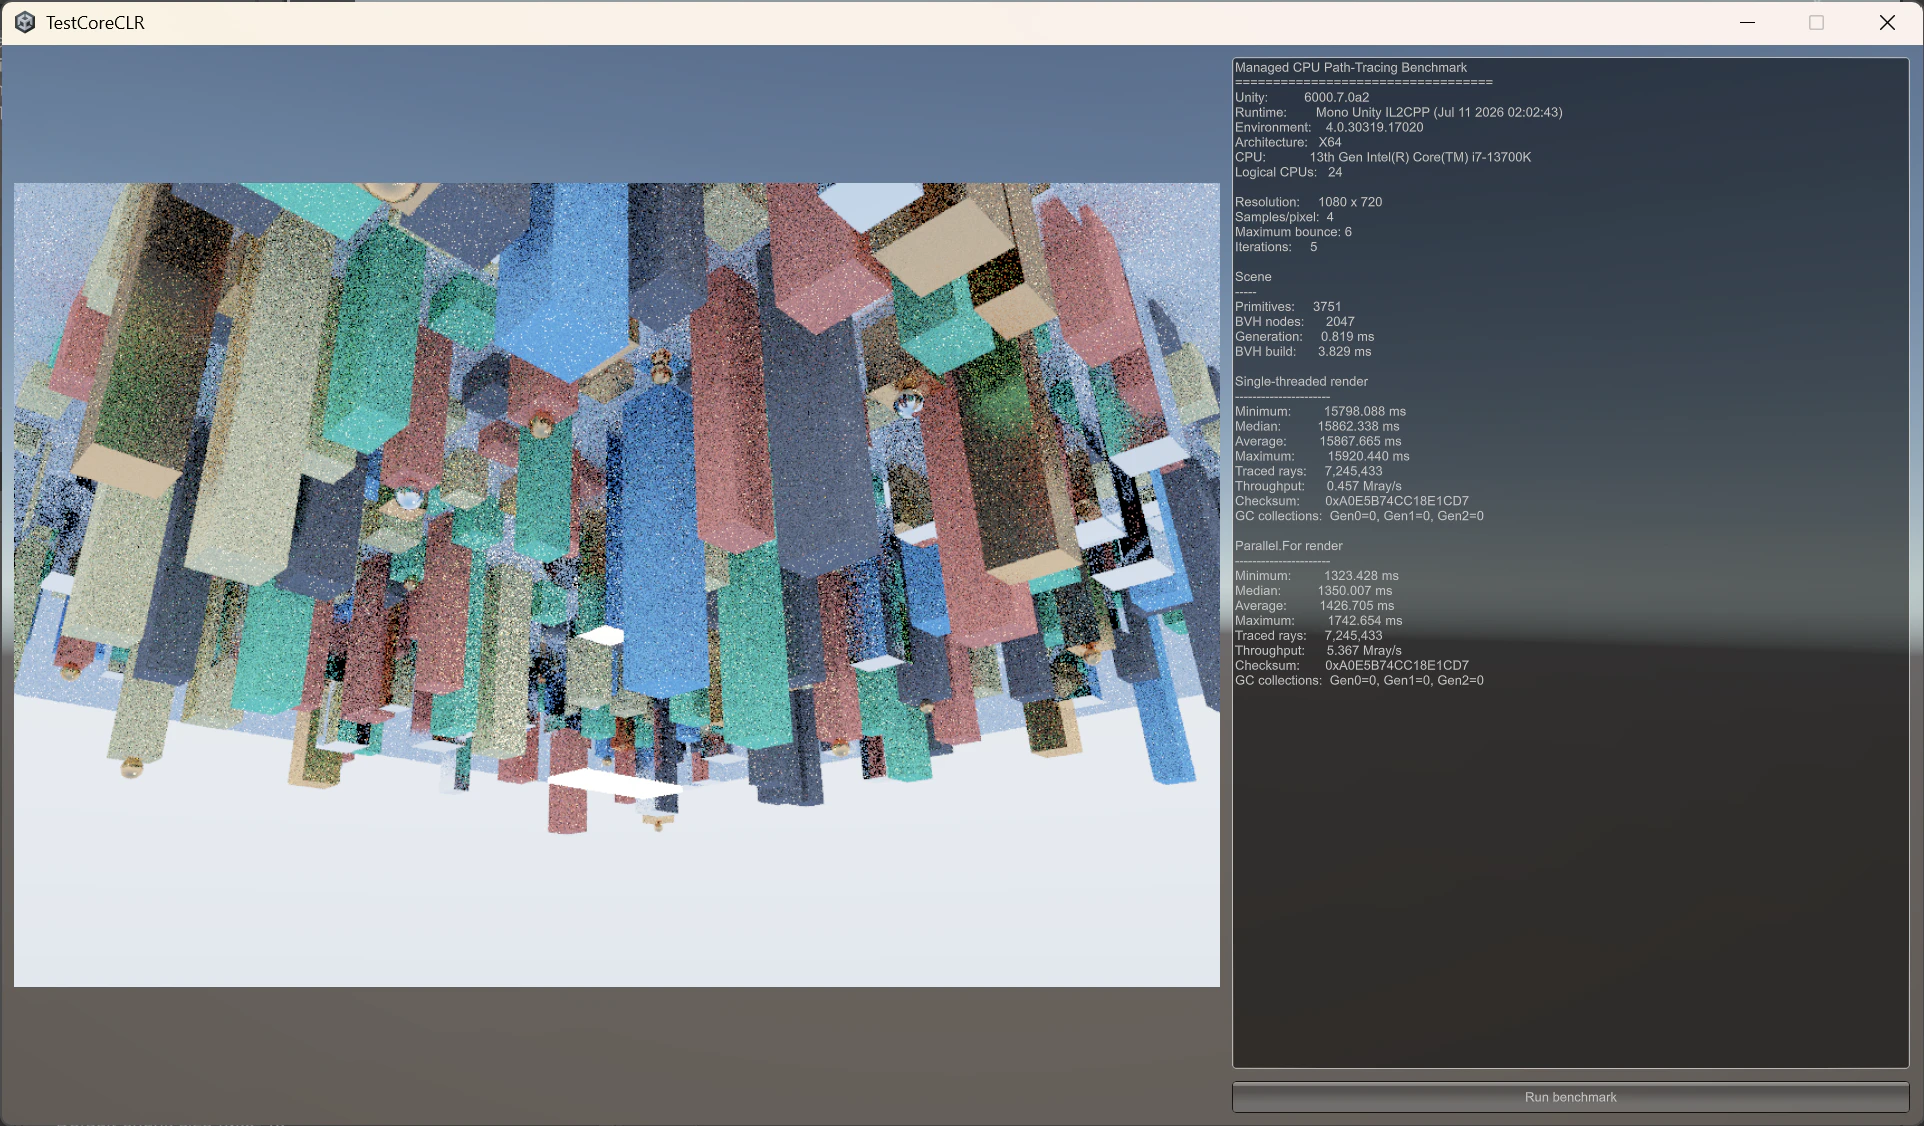Click the path-traced render image

[617, 585]
